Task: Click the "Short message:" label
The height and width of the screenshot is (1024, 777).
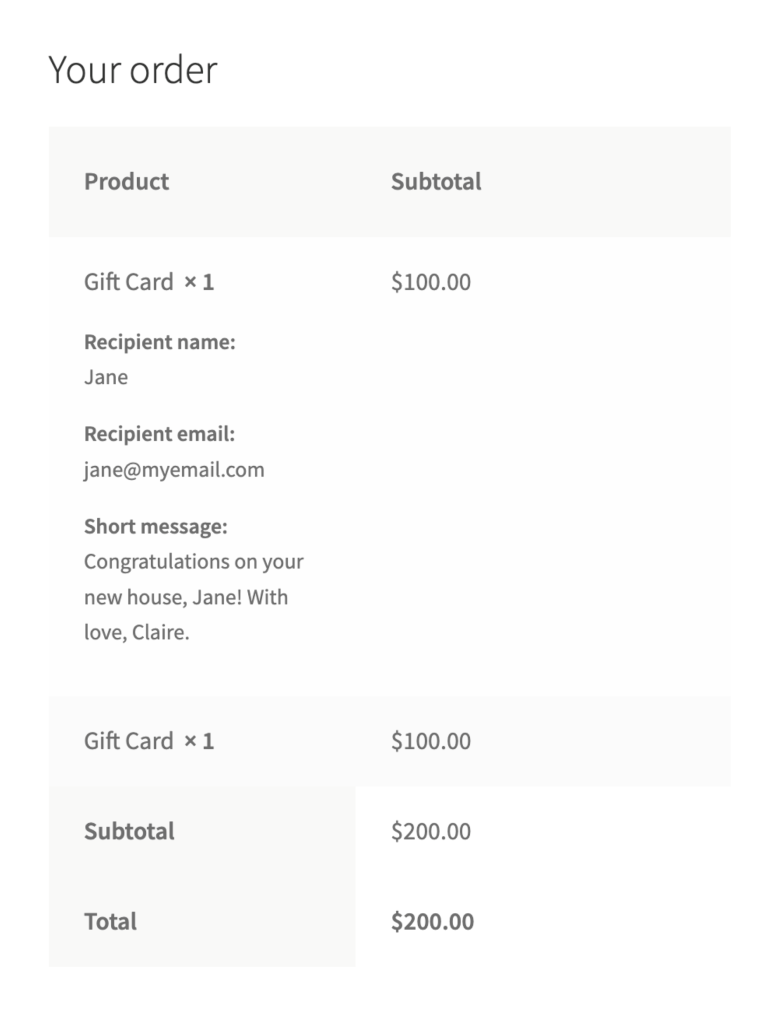Action: (155, 526)
